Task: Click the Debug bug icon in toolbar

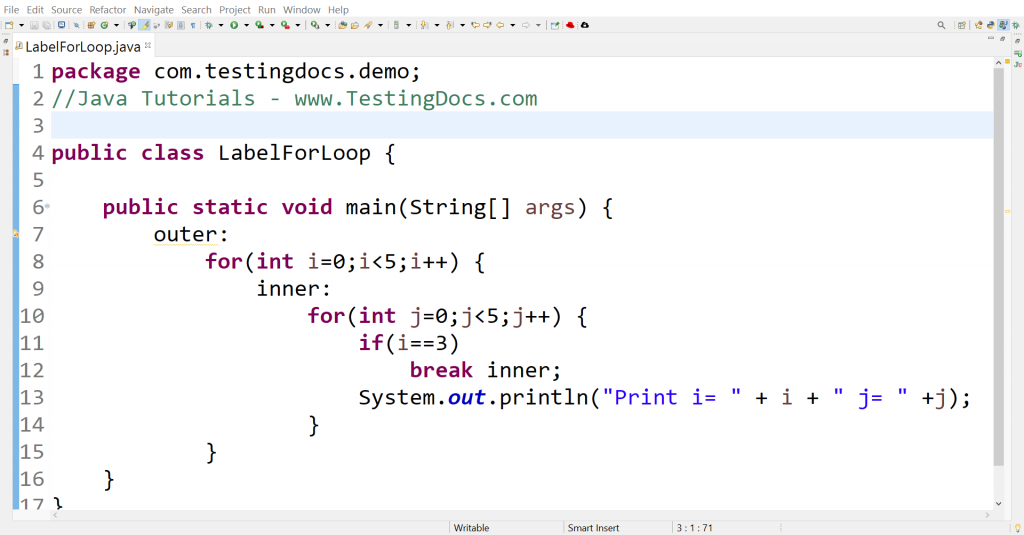Action: tap(210, 25)
